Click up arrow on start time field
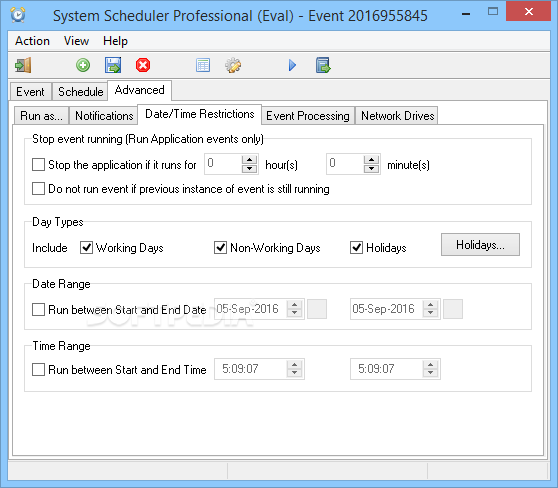Viewport: 558px width, 488px height. pyautogui.click(x=295, y=365)
